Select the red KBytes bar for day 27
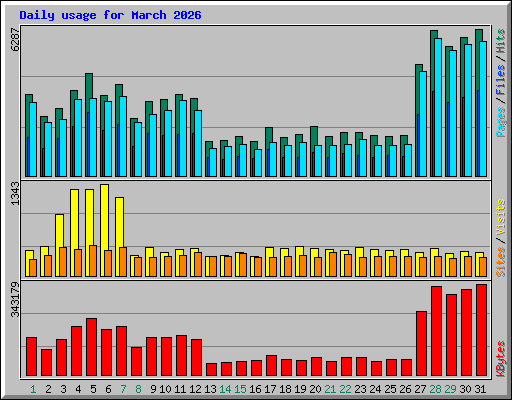Image resolution: width=512 pixels, height=400 pixels. pos(422,344)
